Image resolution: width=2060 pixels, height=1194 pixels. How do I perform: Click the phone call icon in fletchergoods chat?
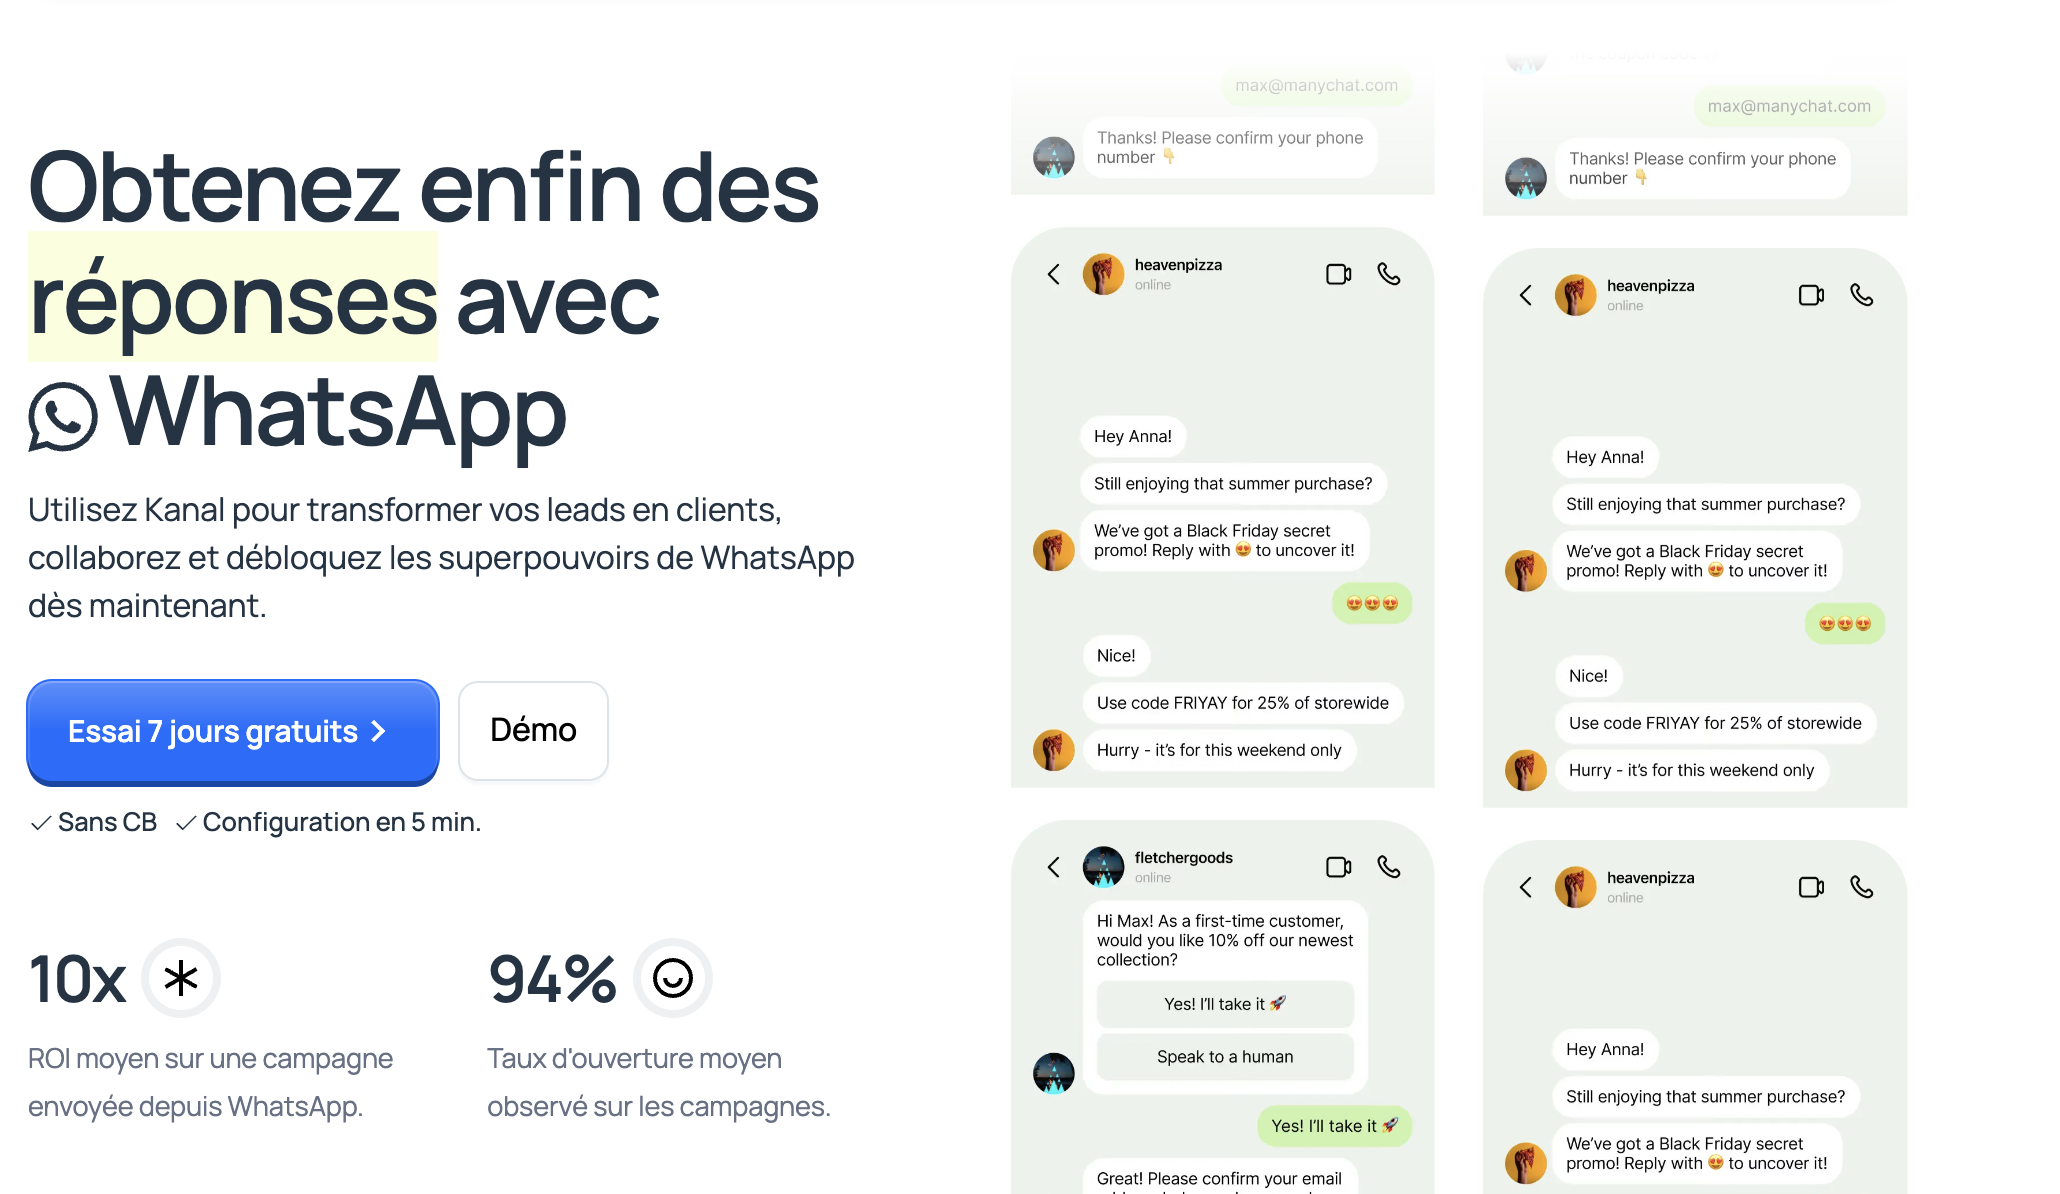pyautogui.click(x=1388, y=866)
